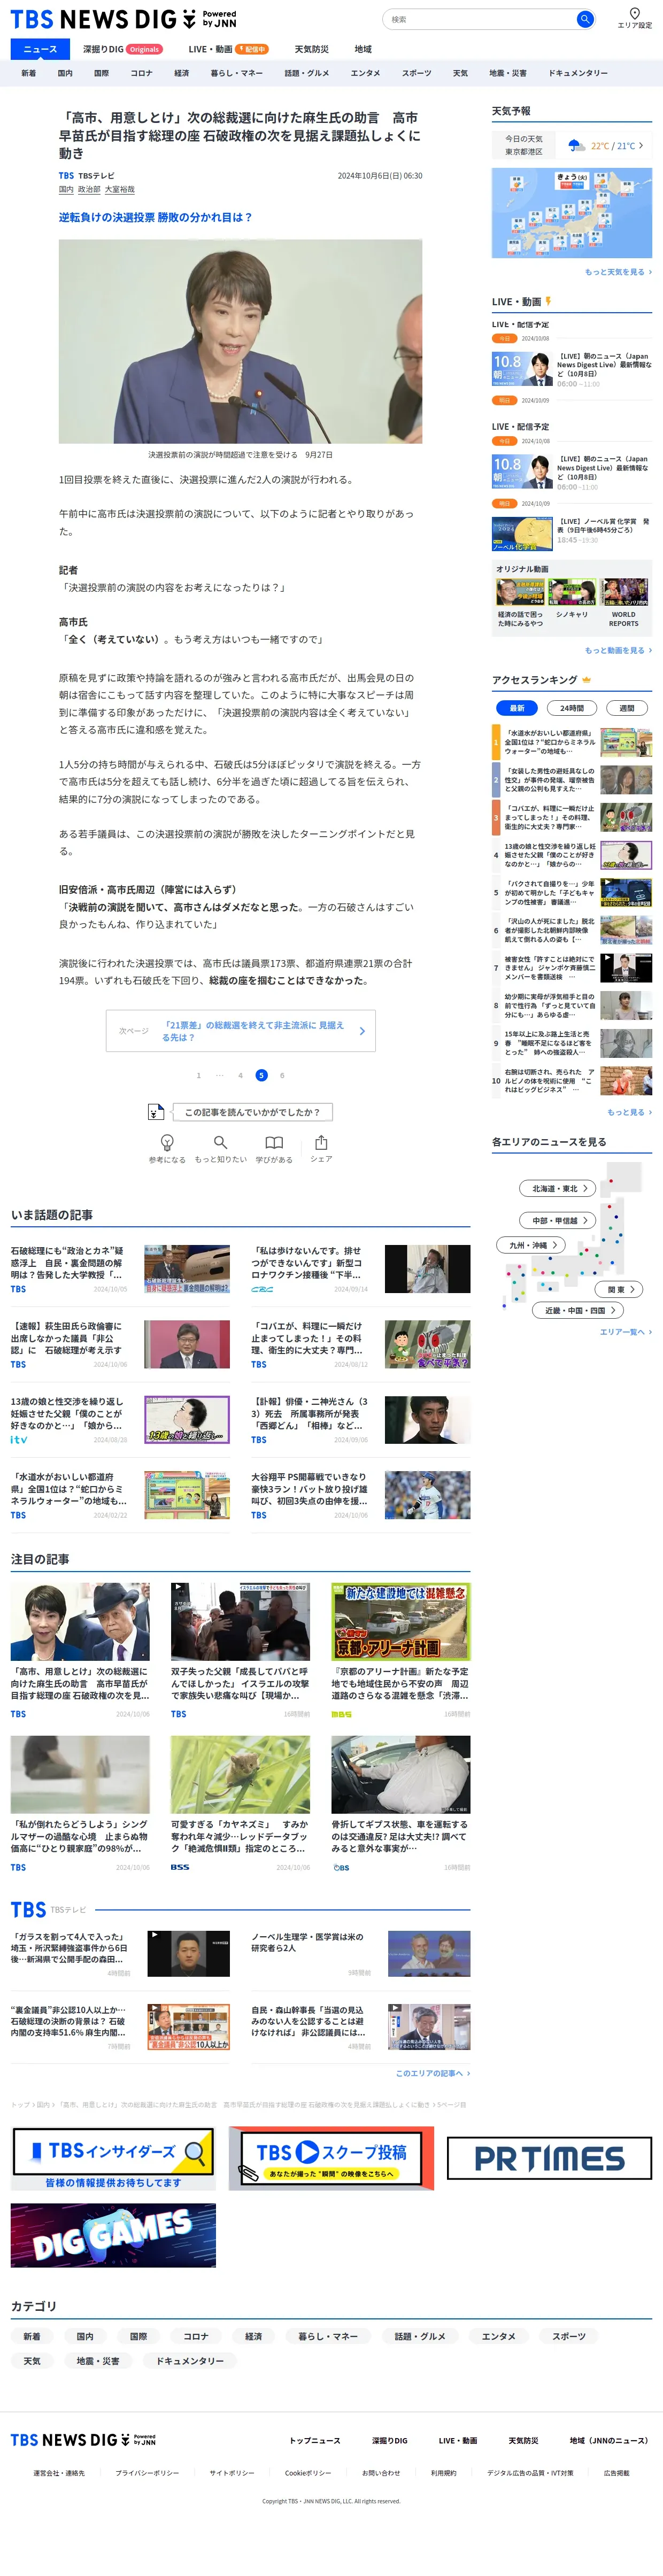Viewport: 663px width, 2576px height.
Task: Open the カヤネズミ mouse article thumbnail
Action: click(x=240, y=1775)
